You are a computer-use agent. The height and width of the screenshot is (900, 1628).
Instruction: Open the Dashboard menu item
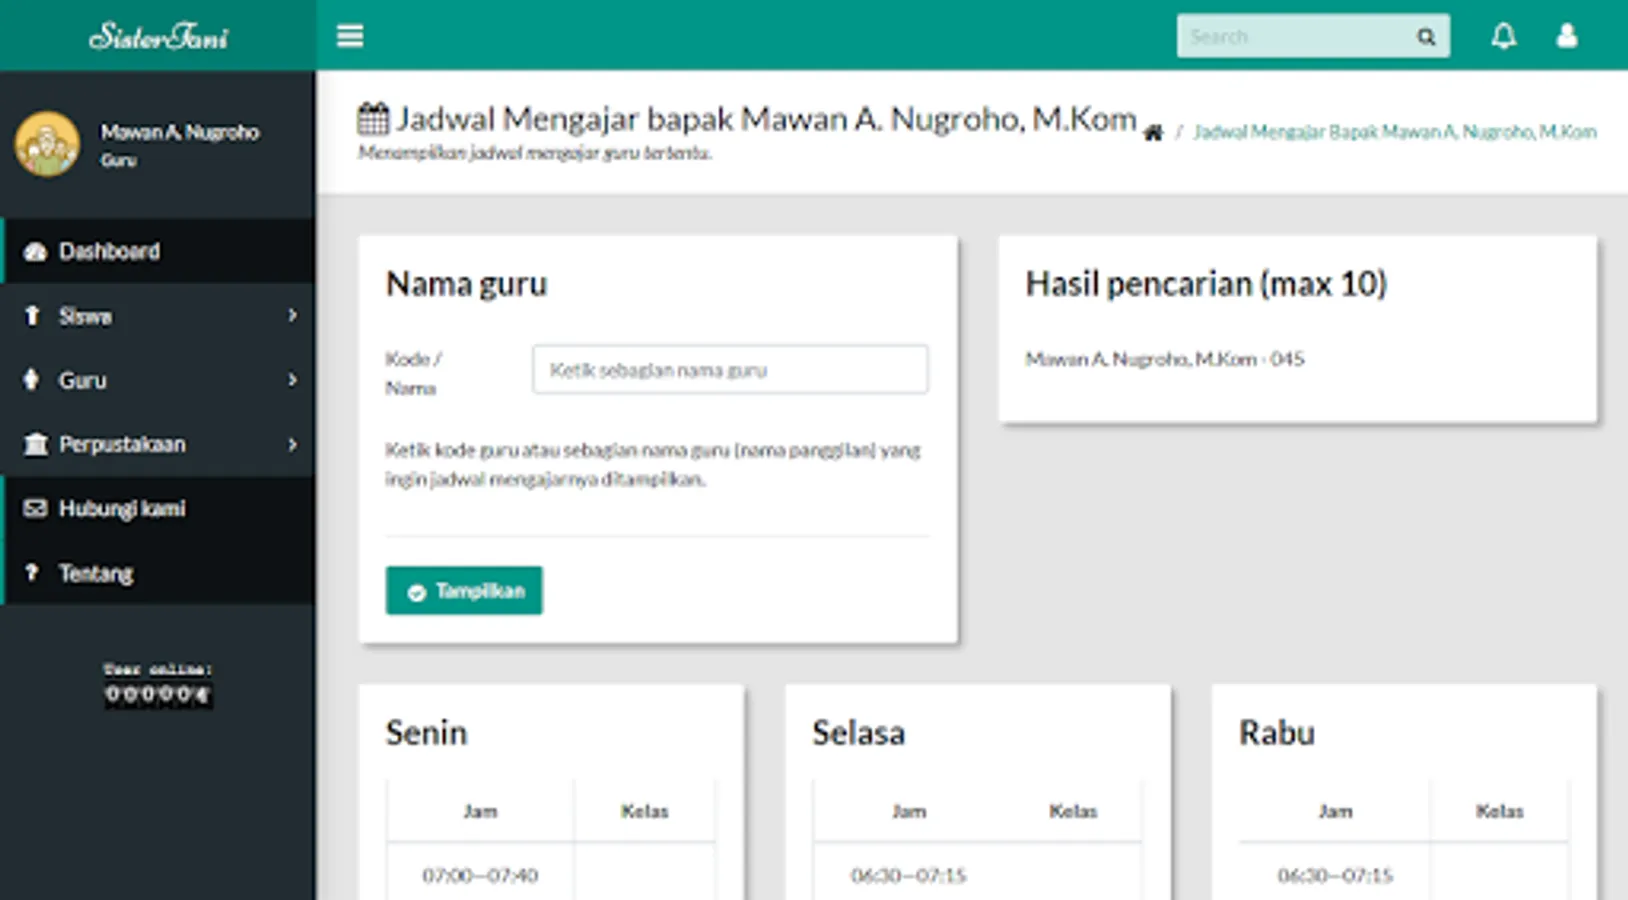(158, 251)
